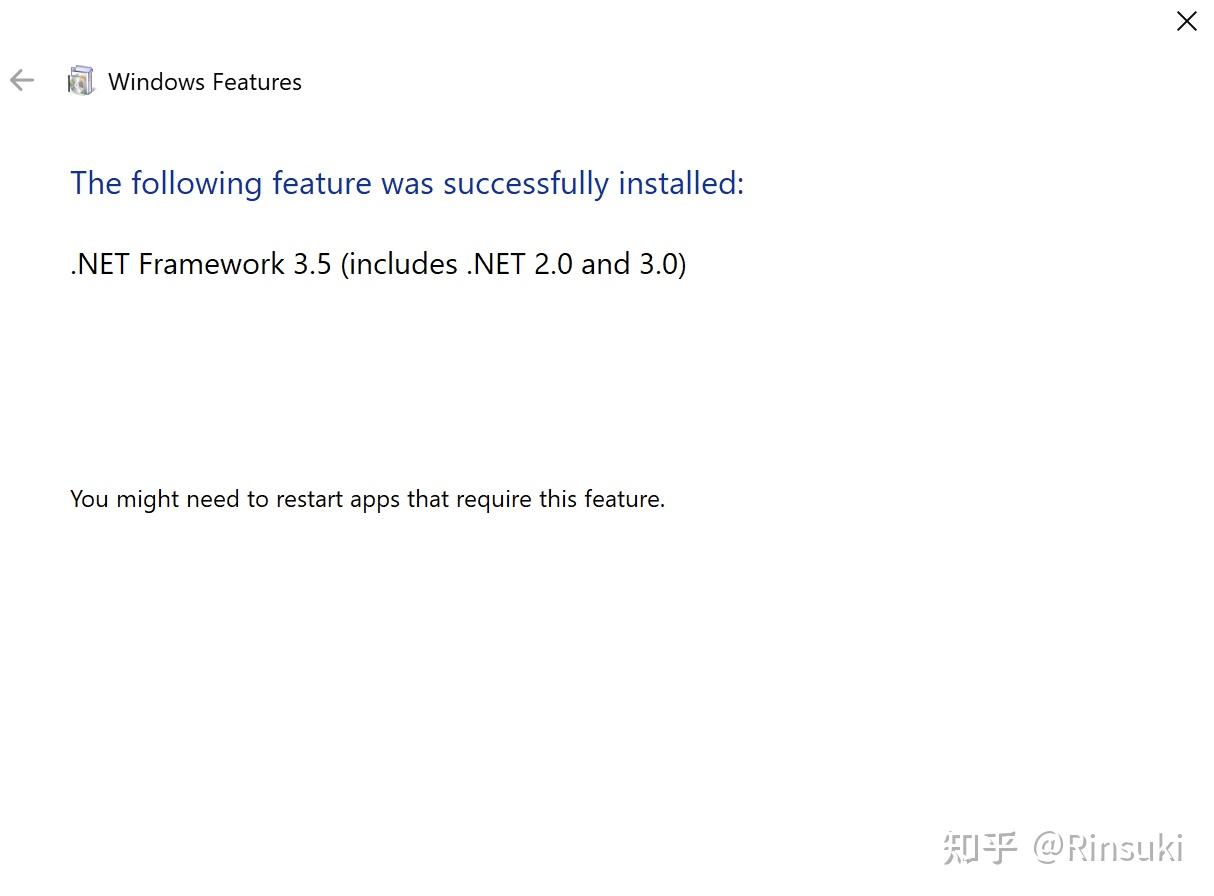
Task: Click the restart apps notice message
Action: click(367, 498)
